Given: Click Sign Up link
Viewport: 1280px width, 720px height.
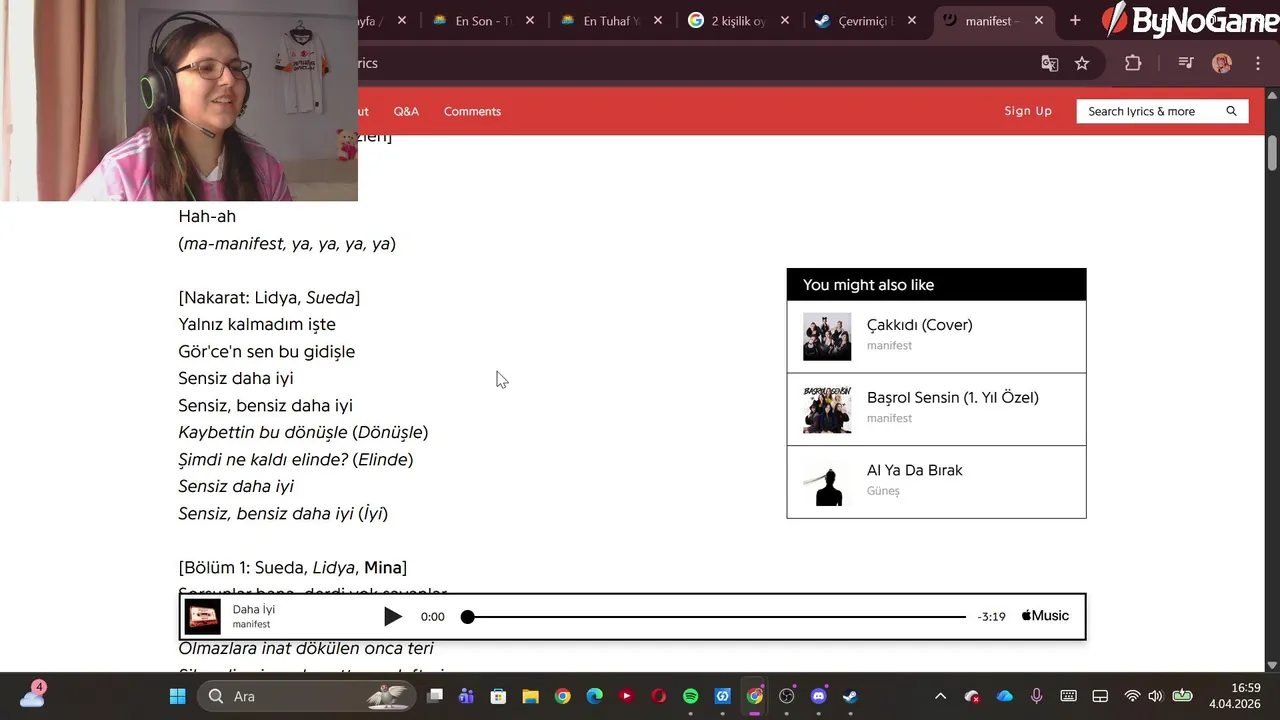Looking at the screenshot, I should (x=1028, y=111).
